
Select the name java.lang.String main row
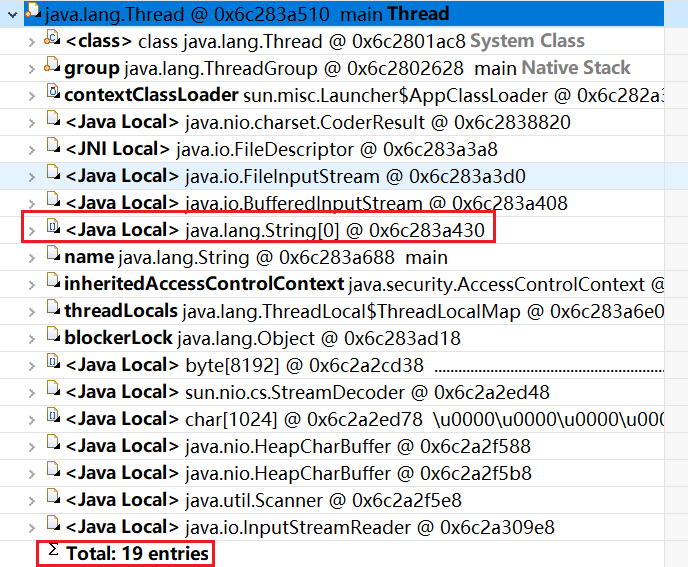point(332,258)
